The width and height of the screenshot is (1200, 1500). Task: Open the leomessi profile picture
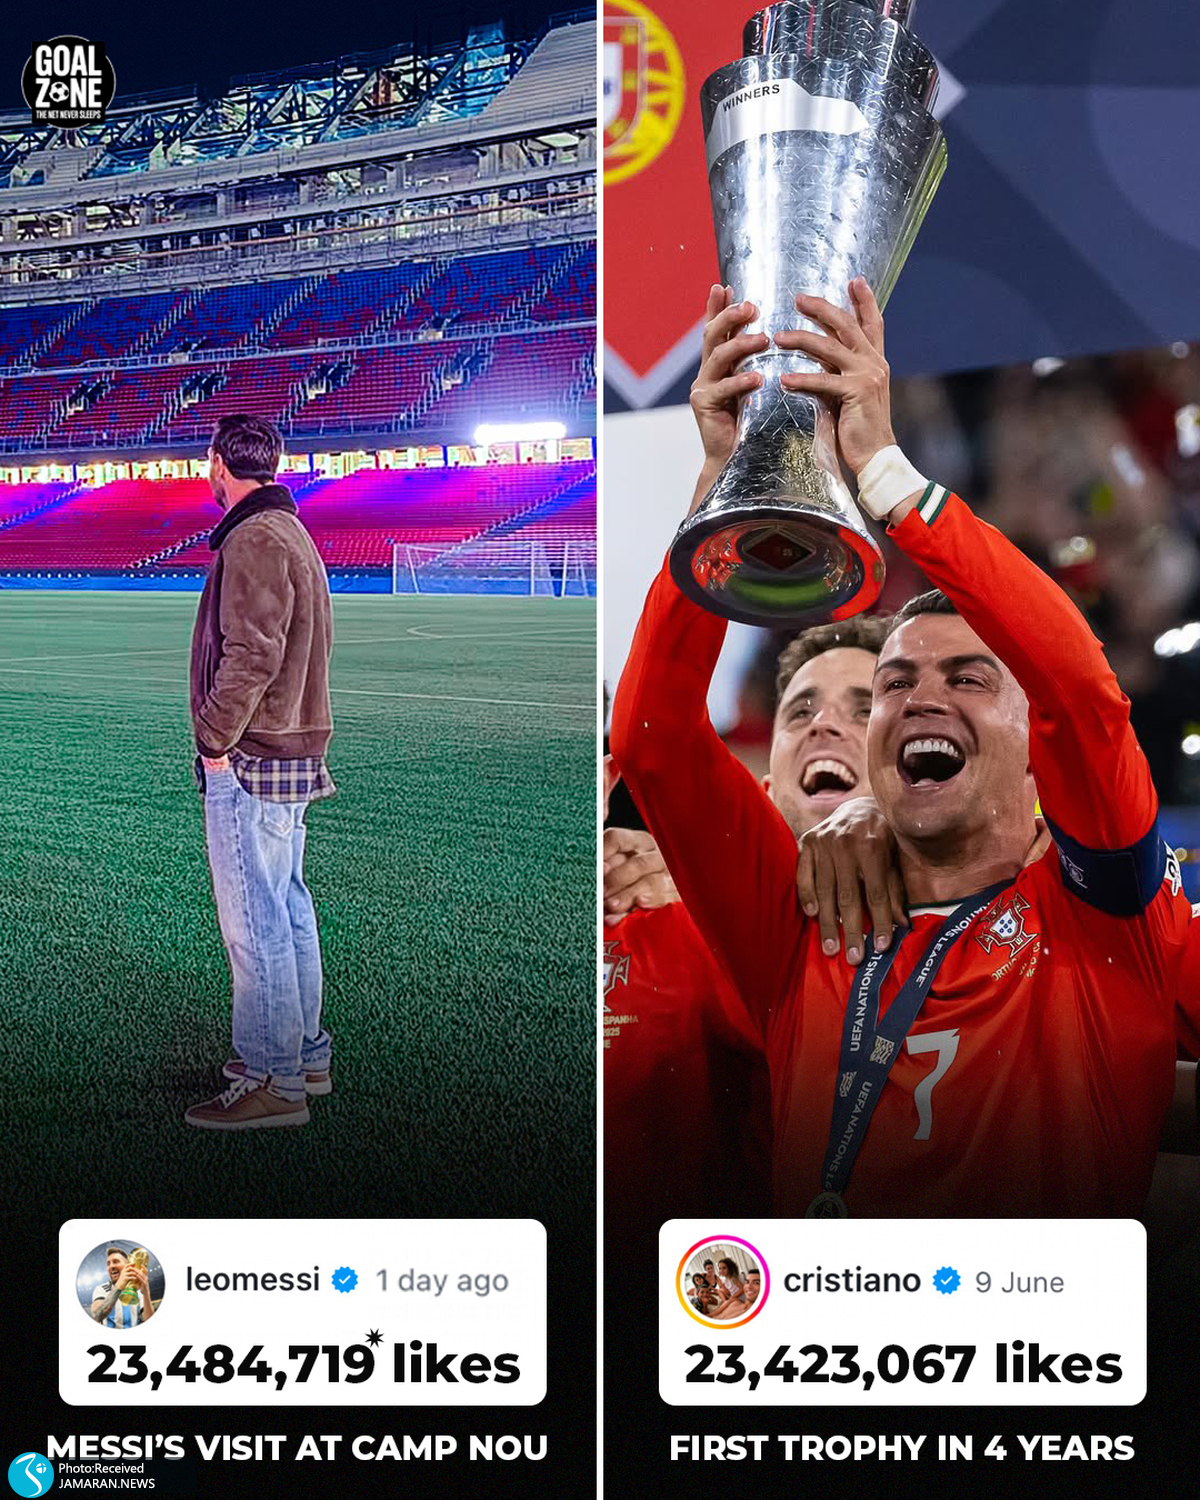121,1284
